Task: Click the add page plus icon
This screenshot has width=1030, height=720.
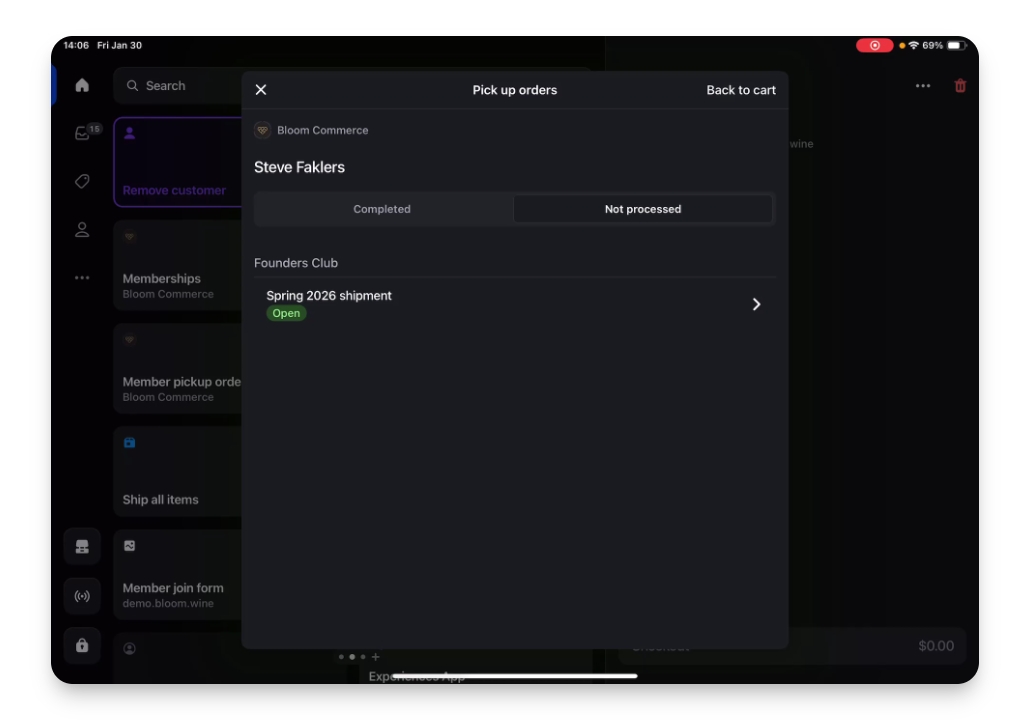Action: pos(376,656)
